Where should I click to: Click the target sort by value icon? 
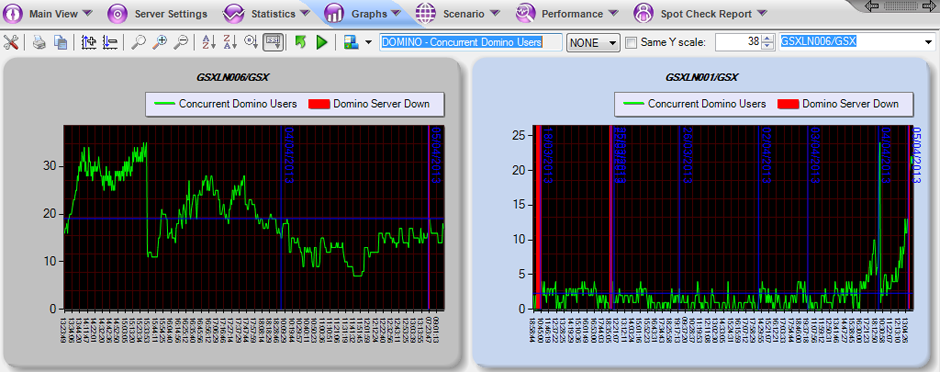click(251, 42)
